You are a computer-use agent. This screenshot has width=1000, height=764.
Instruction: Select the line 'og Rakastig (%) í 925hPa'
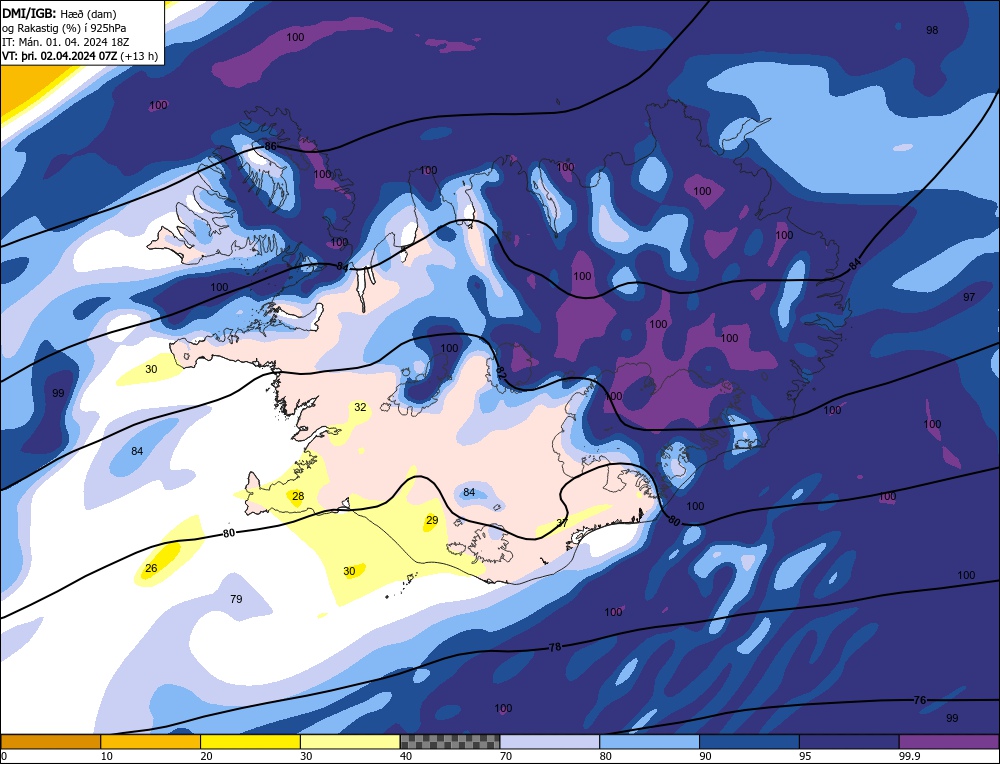(64, 27)
